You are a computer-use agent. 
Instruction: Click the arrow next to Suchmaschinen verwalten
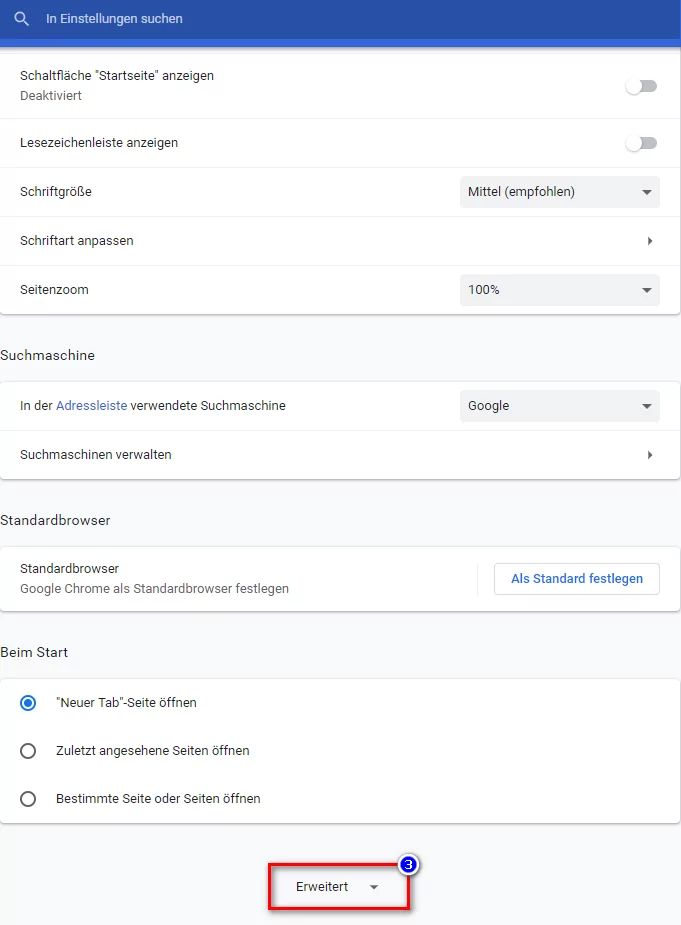[x=650, y=454]
